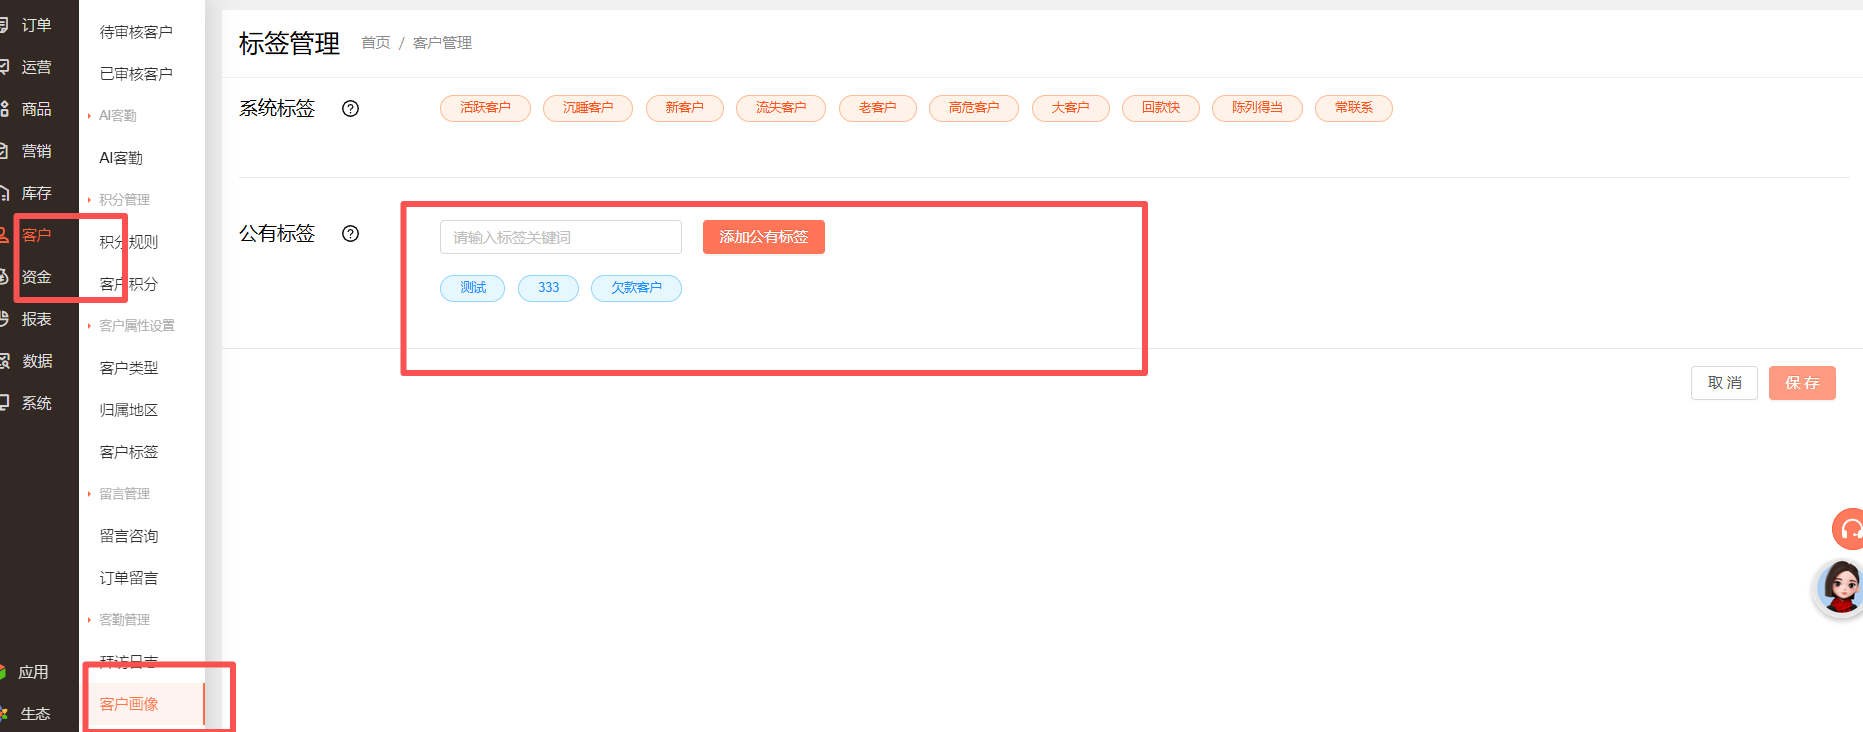Viewport: 1863px width, 732px height.
Task: Open the 系统 section in the sidebar
Action: 36,403
